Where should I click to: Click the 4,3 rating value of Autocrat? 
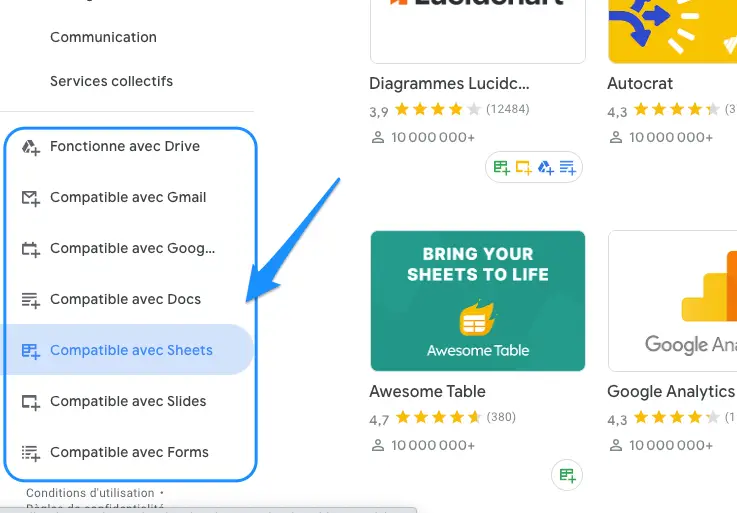tap(617, 112)
